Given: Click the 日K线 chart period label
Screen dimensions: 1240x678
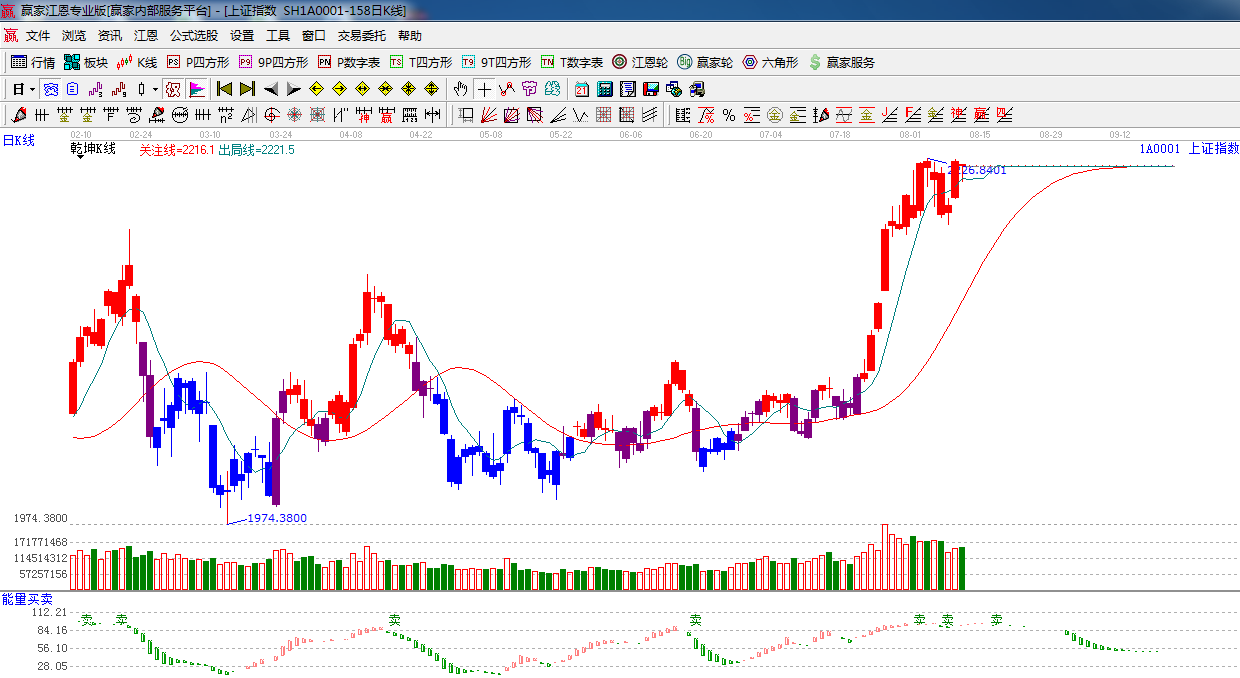Looking at the screenshot, I should click(x=18, y=141).
